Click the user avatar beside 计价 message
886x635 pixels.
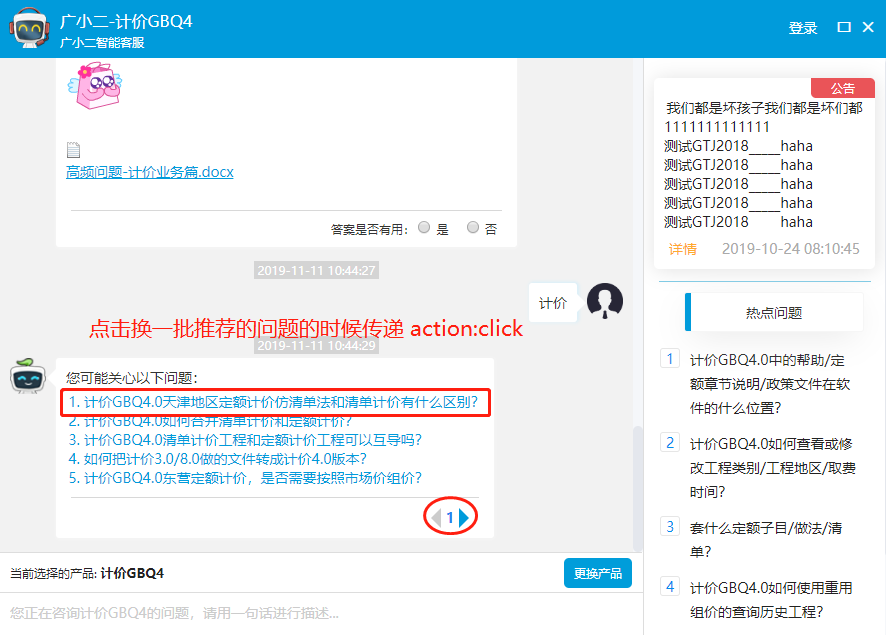pyautogui.click(x=605, y=301)
